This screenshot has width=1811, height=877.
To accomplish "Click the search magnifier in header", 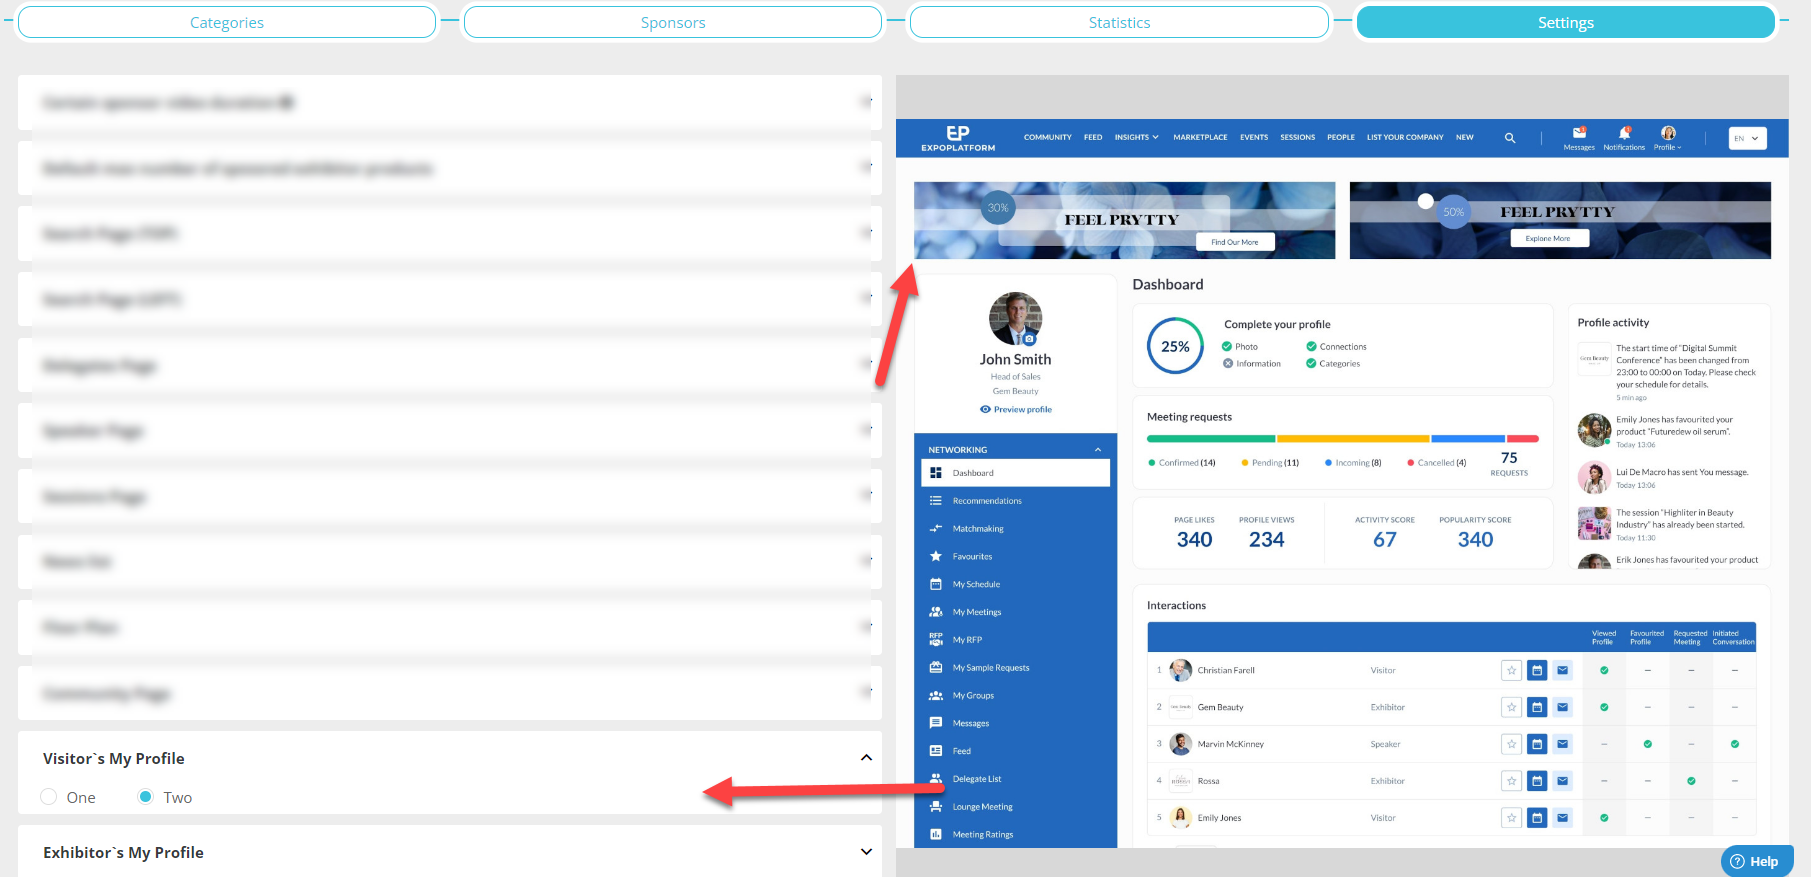I will [1510, 138].
